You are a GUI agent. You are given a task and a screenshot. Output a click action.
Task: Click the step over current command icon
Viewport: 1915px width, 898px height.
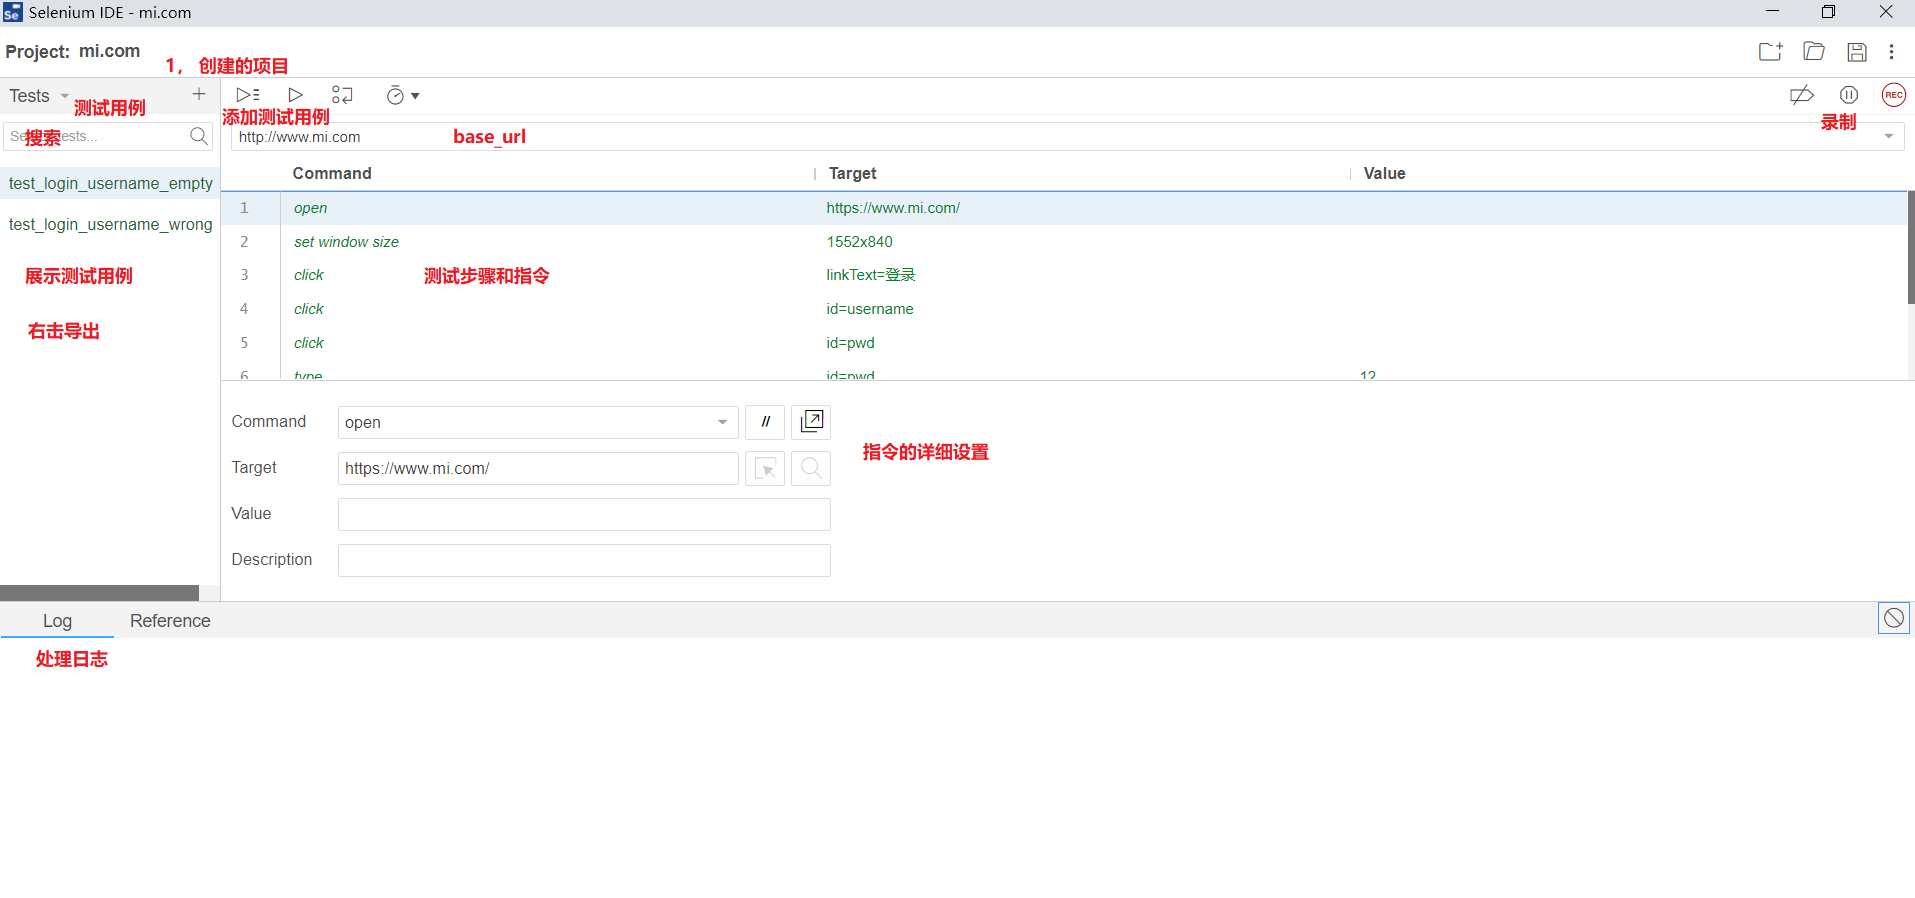pos(342,95)
